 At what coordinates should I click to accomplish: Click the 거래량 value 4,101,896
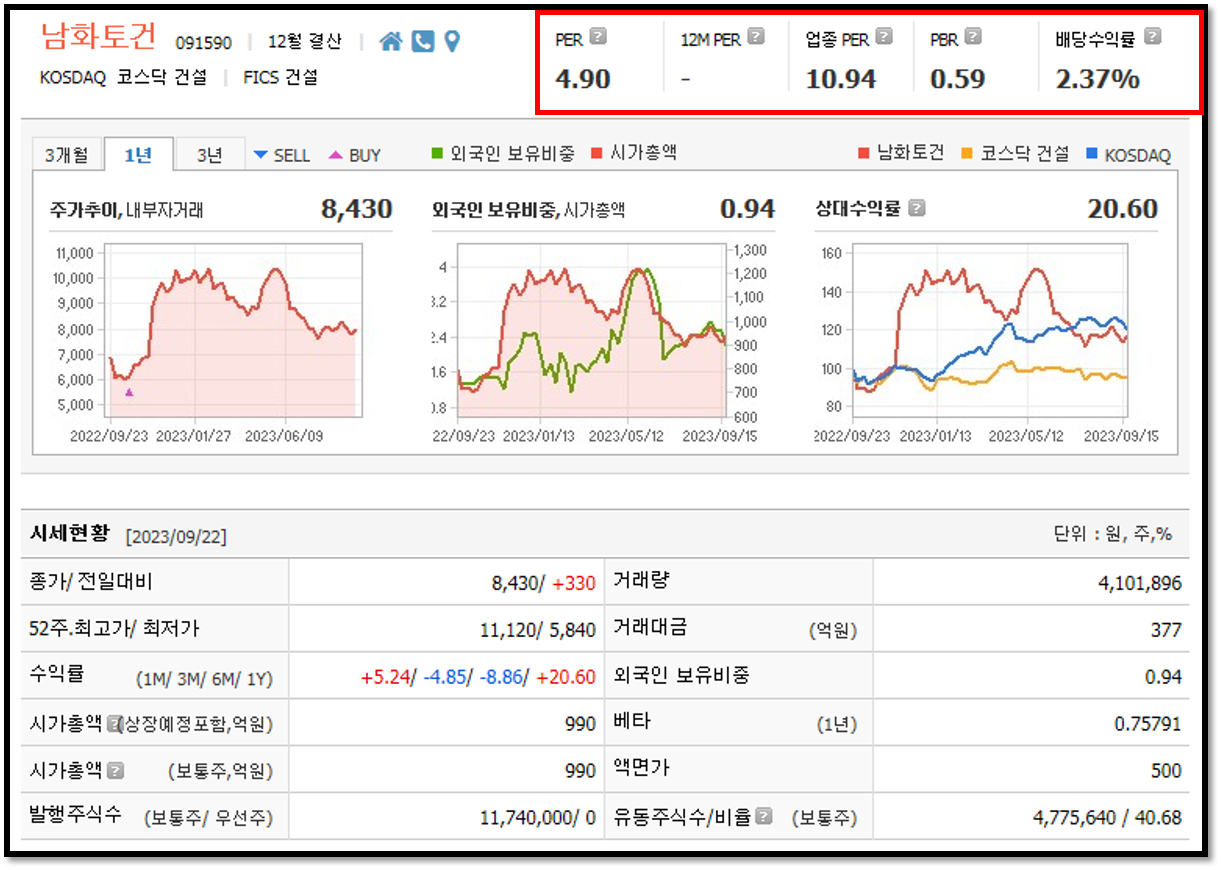pyautogui.click(x=1139, y=583)
